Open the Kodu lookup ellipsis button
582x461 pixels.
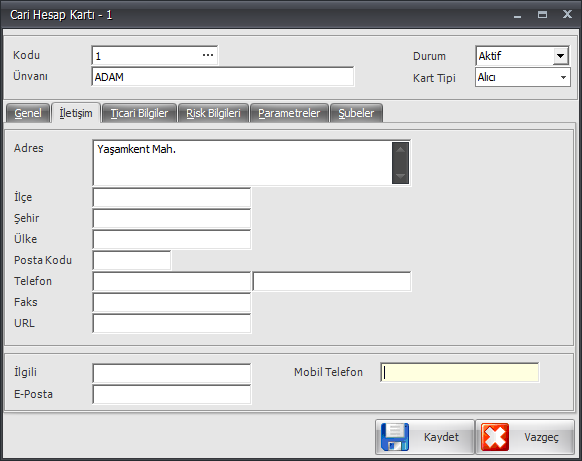tap(208, 55)
